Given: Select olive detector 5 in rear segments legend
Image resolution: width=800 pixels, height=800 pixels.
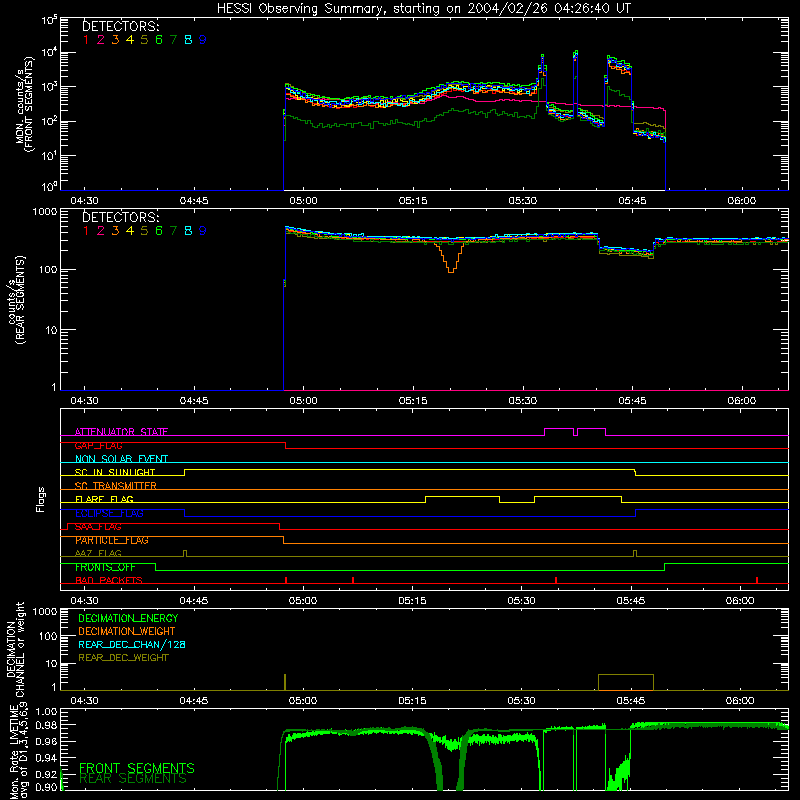Looking at the screenshot, I should click(144, 231).
